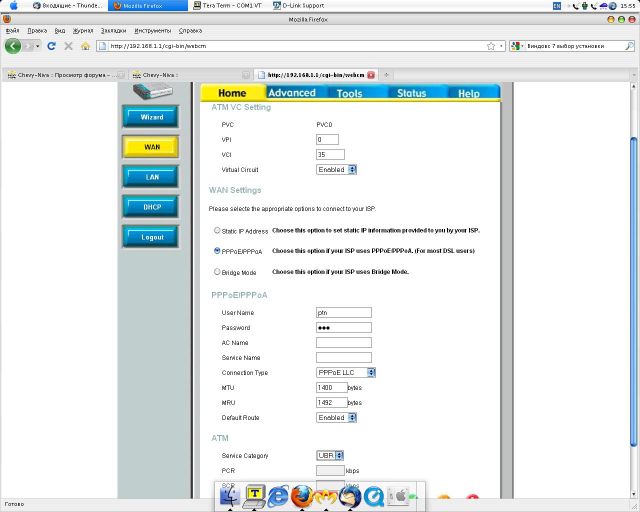Select the Static IP Address radio option
The image size is (640, 512).
click(x=216, y=231)
